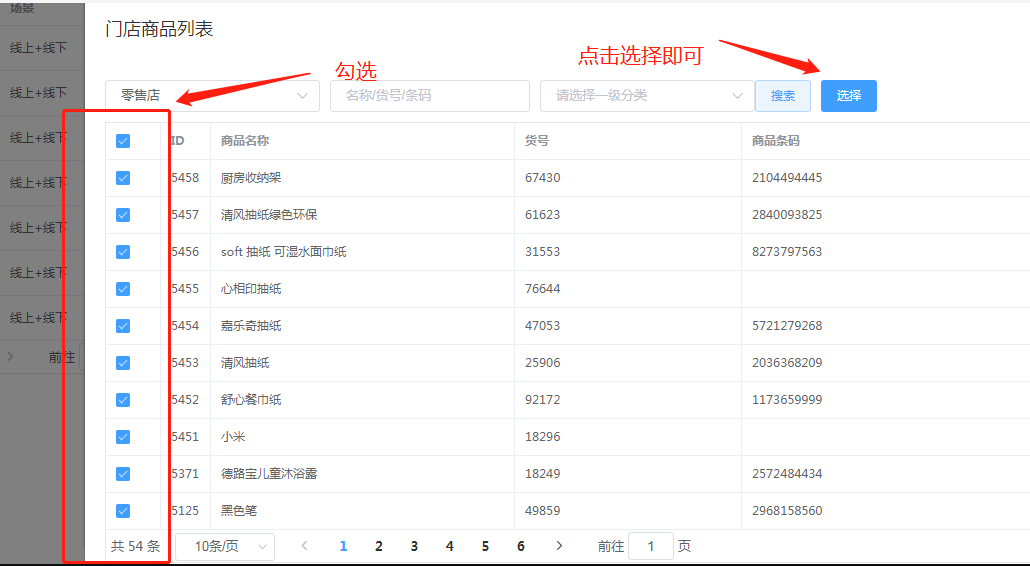Click barcode 2104494445
Screen dimensions: 1030x566
[787, 178]
